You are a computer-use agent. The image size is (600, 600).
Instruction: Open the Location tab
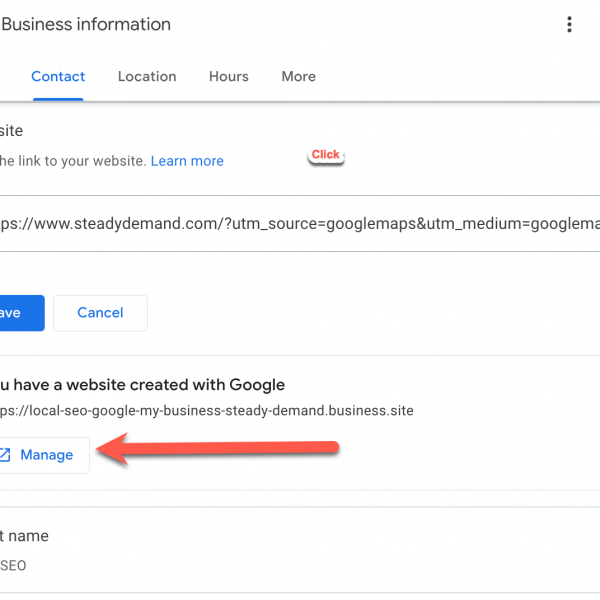[147, 76]
